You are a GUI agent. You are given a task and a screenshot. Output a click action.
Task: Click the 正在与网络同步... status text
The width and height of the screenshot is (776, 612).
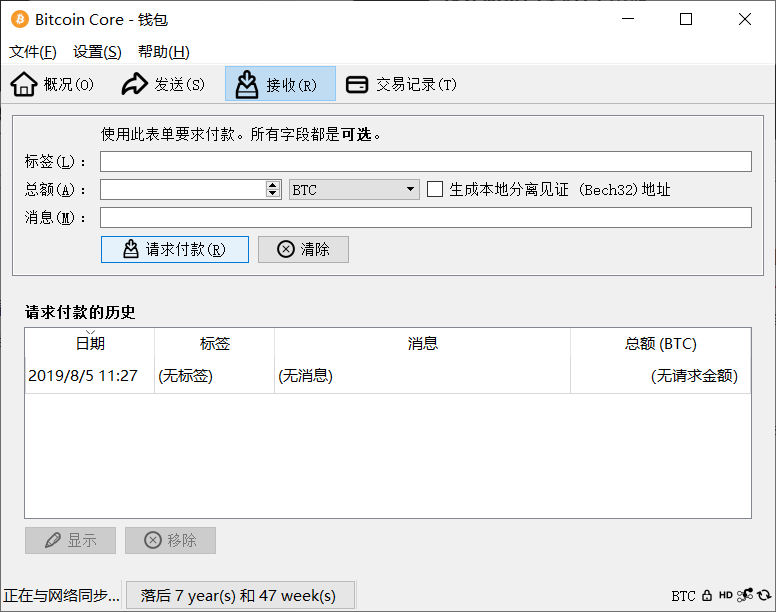tap(61, 595)
